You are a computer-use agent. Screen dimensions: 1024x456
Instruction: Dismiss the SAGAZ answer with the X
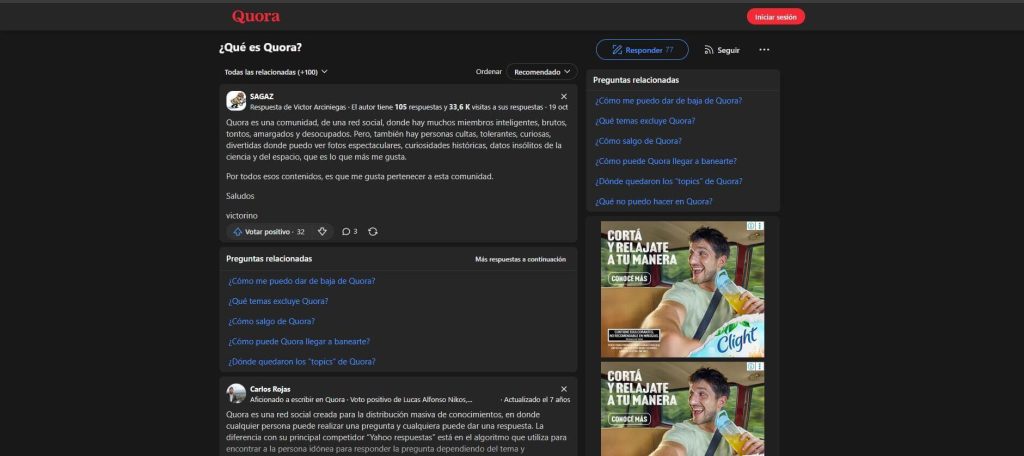pos(564,96)
